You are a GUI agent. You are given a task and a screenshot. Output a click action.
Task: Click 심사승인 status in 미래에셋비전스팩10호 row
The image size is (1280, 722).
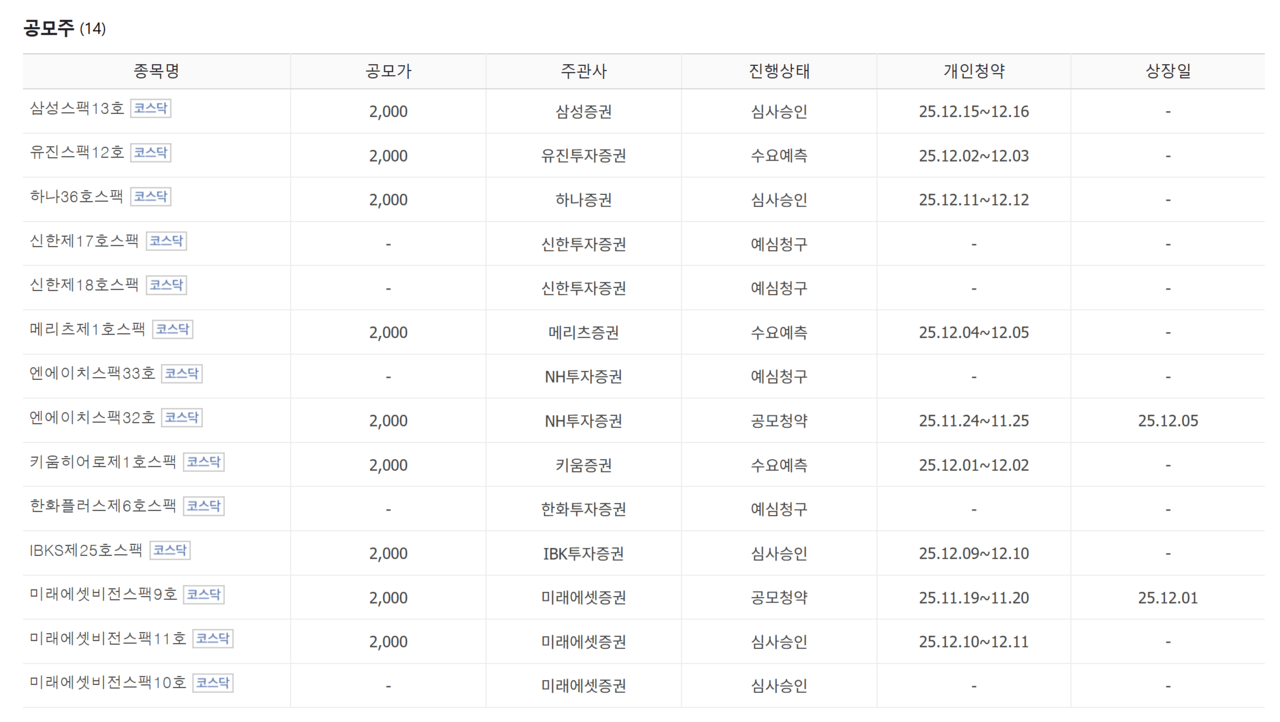pyautogui.click(x=779, y=686)
